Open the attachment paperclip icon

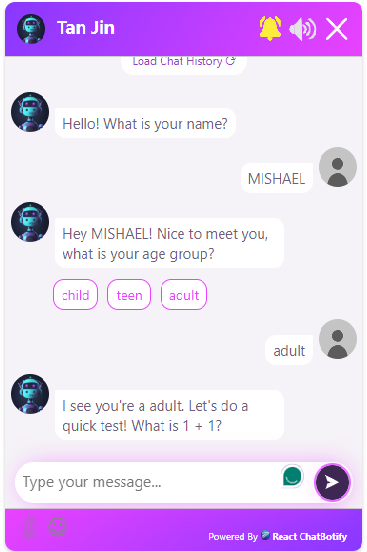(30, 527)
